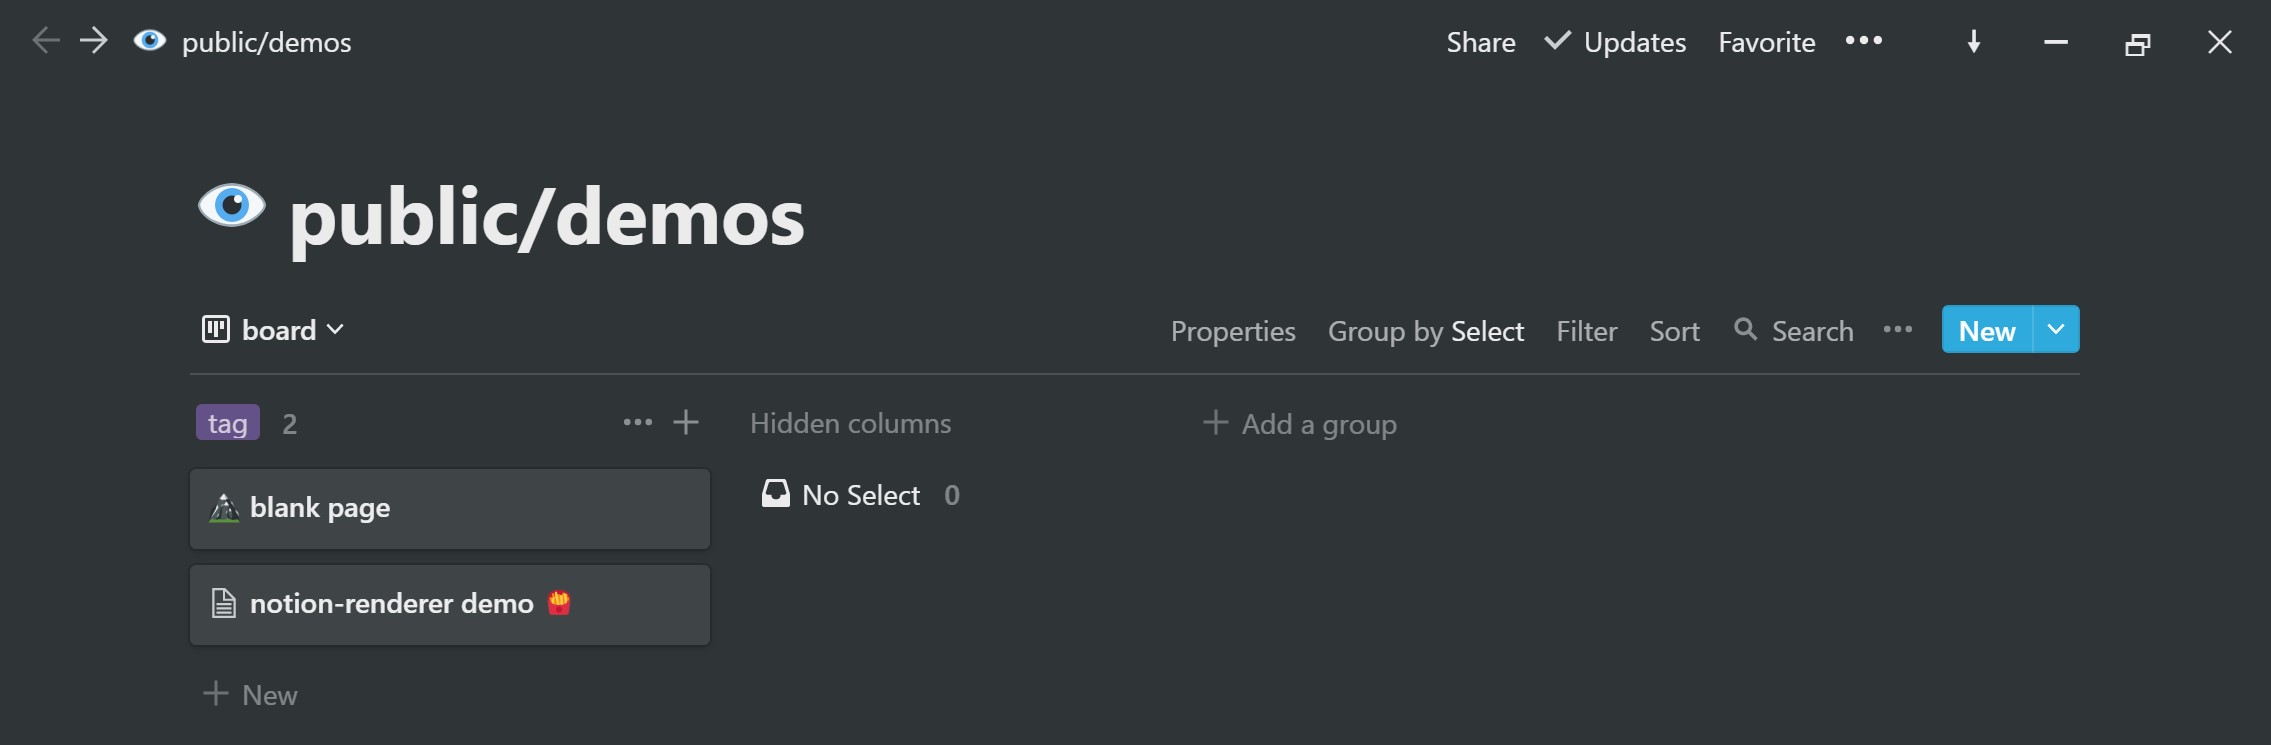
Task: Show the hidden No Select group
Action: (x=861, y=495)
